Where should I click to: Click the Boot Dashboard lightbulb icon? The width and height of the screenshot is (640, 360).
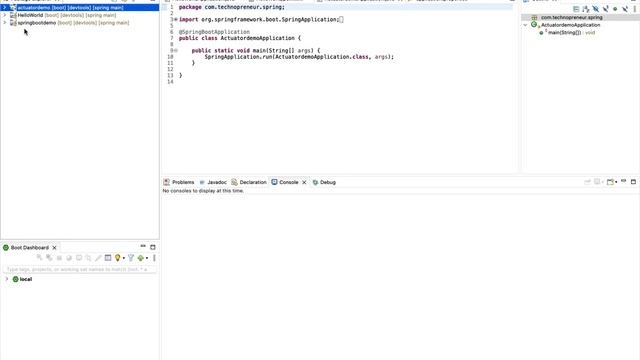click(118, 258)
